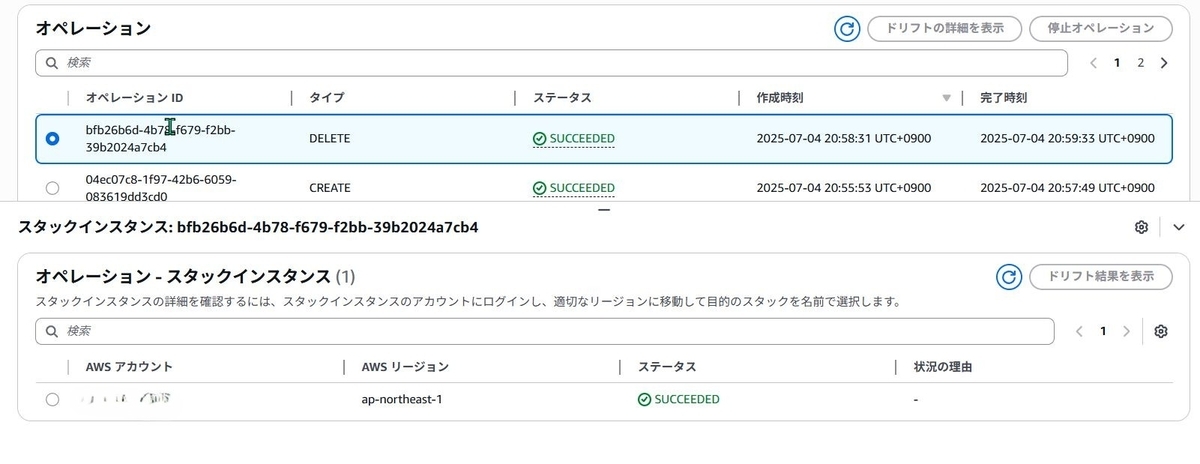The width and height of the screenshot is (1200, 464).
Task: Go to next page of stack instances
Action: tap(1127, 331)
